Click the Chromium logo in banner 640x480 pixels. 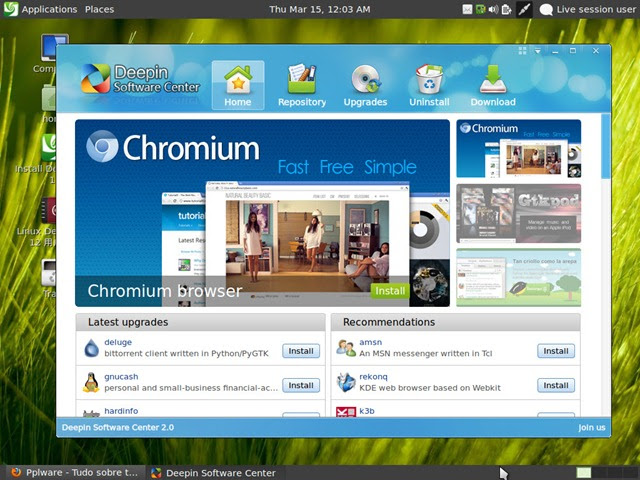102,146
